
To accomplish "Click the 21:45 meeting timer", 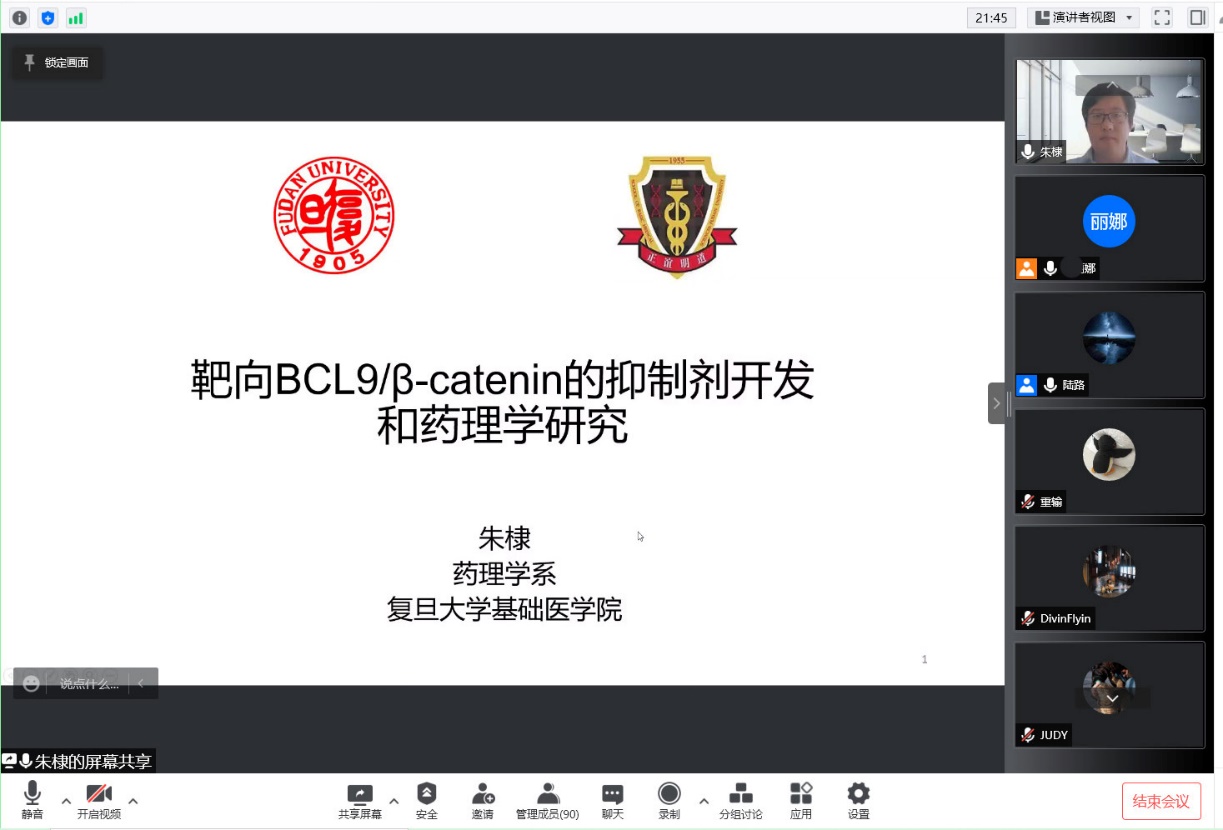I will 991,18.
